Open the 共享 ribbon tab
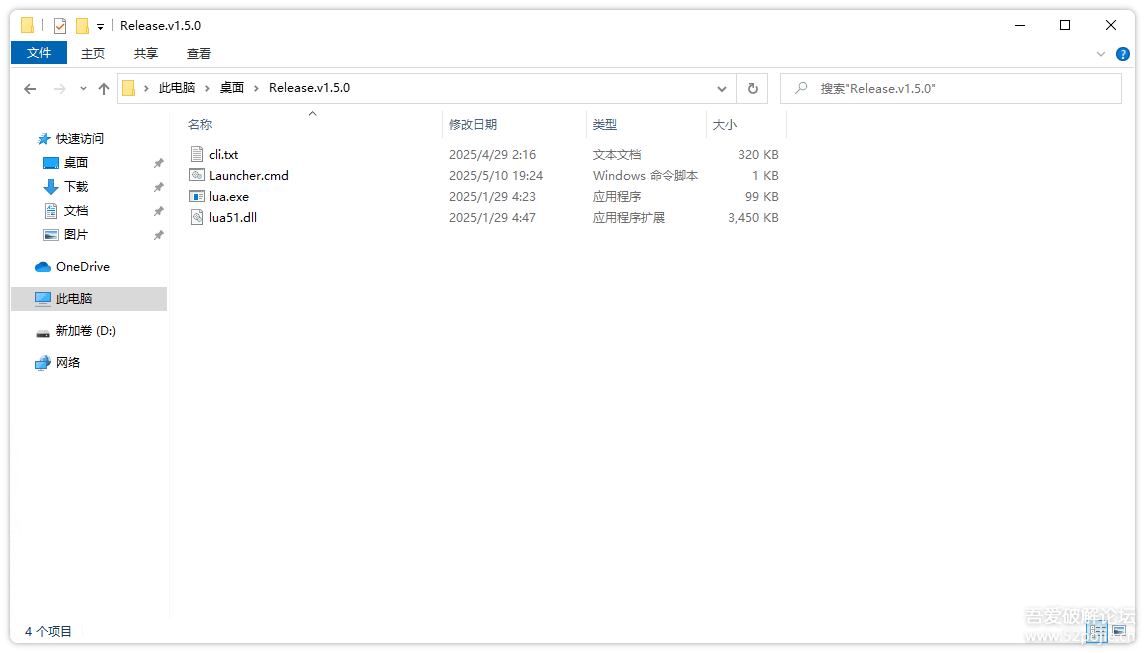Screen dimensions: 1145x653 coord(146,54)
